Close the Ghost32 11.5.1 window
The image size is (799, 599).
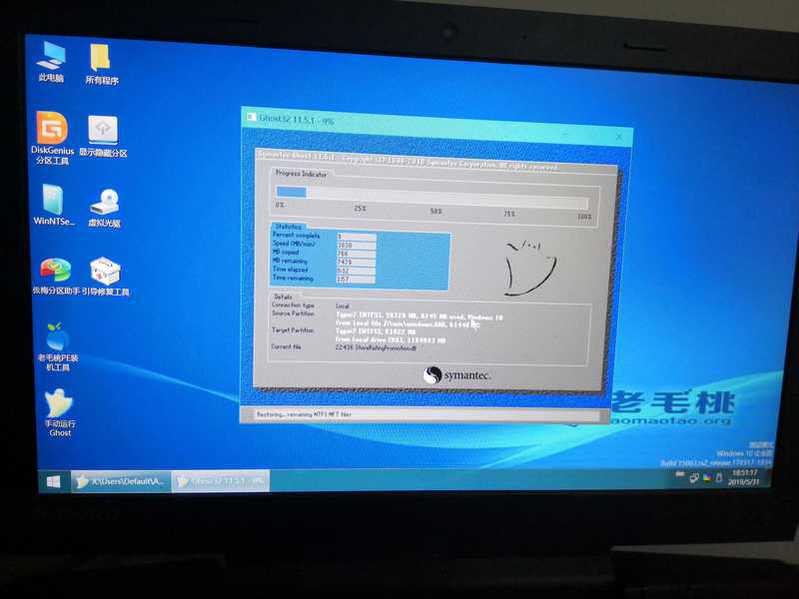point(619,137)
